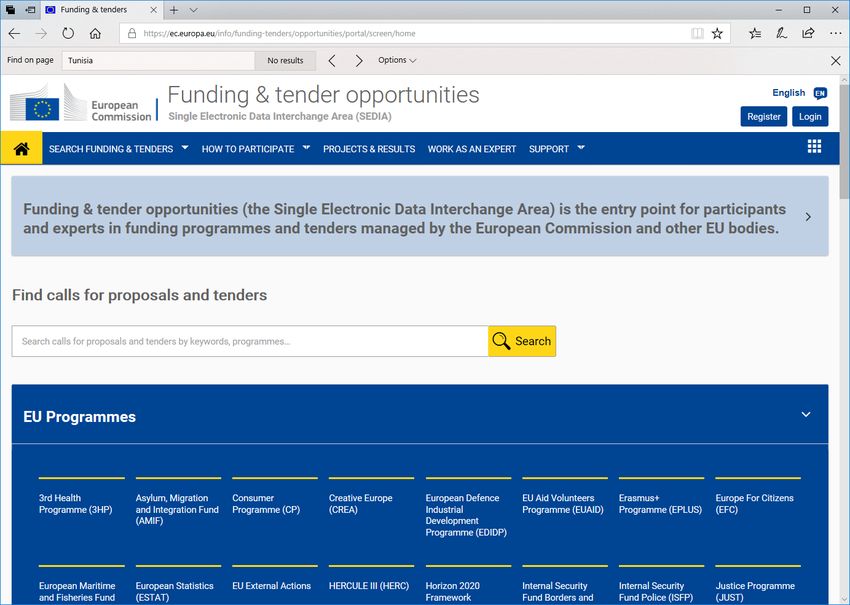Click the EN language badge icon

pyautogui.click(x=820, y=93)
